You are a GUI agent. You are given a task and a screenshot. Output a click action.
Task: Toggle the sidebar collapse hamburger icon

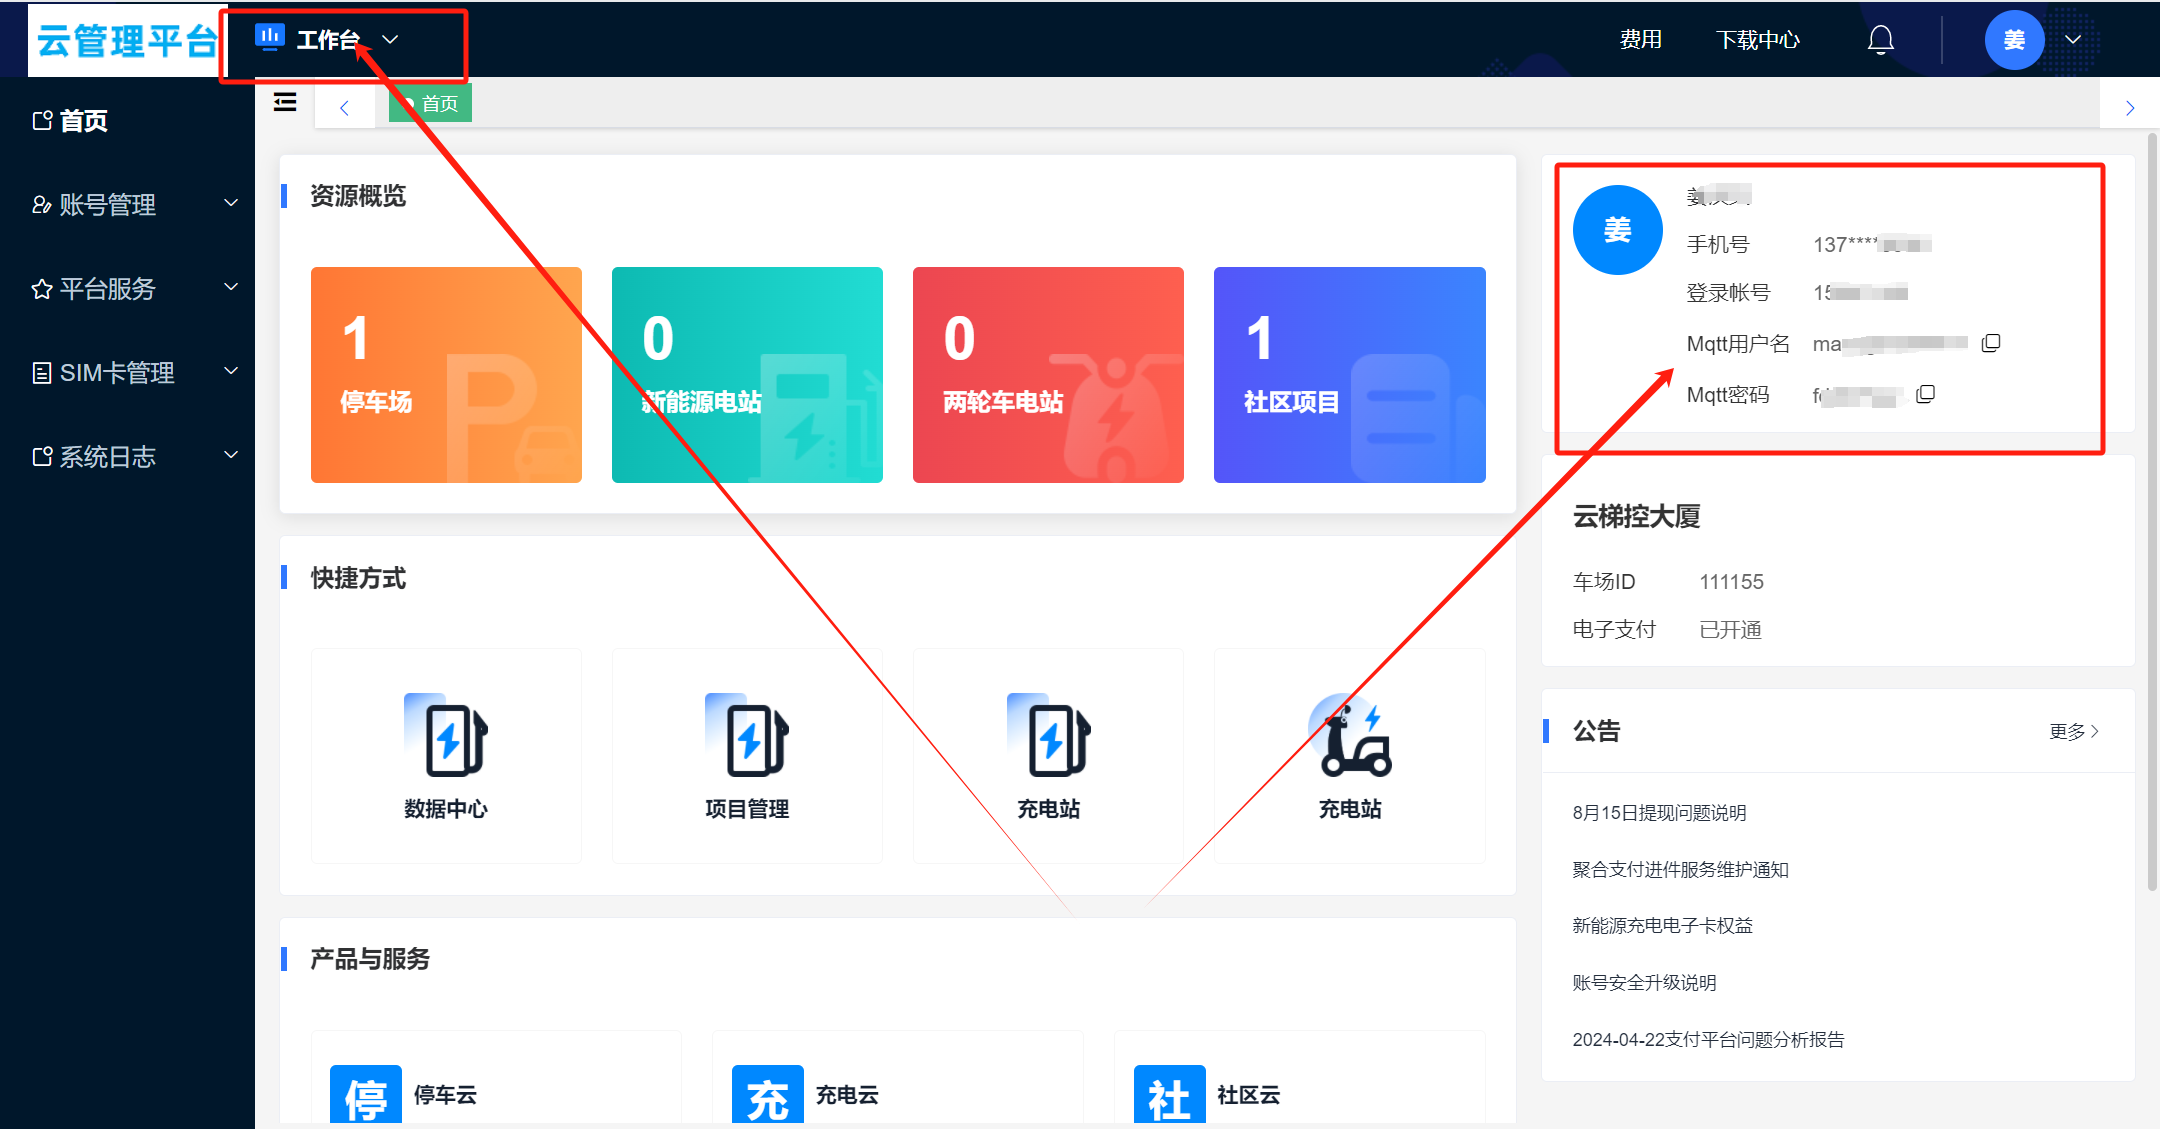click(x=285, y=103)
